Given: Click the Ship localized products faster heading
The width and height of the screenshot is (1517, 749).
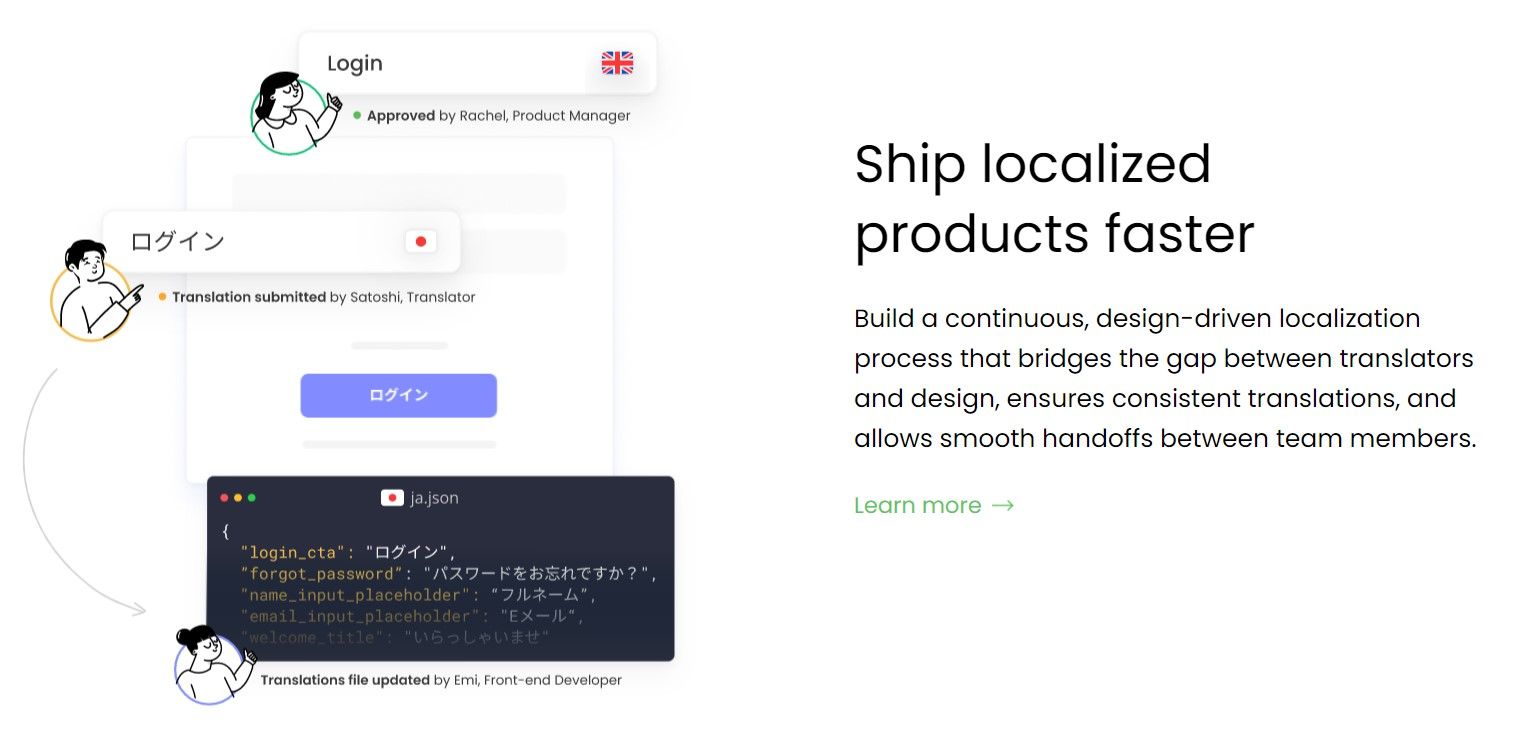Looking at the screenshot, I should 1054,198.
